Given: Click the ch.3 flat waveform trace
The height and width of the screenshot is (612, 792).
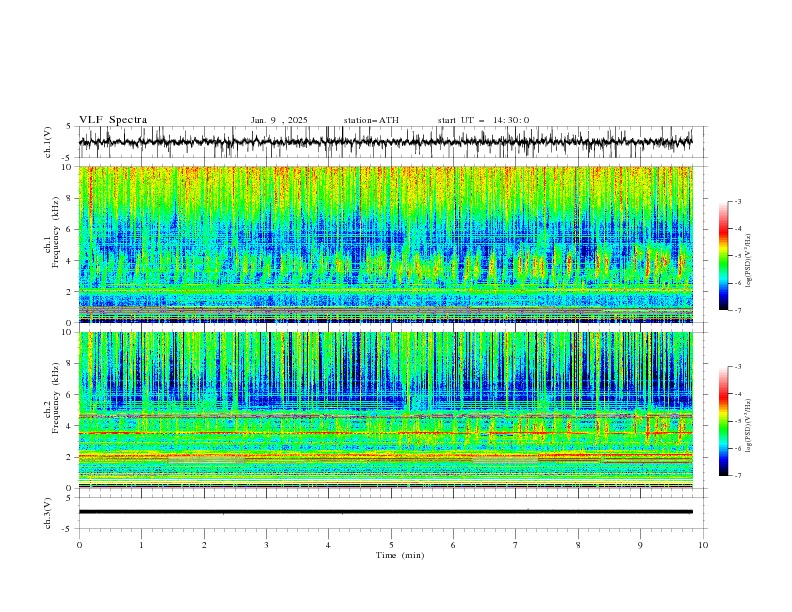Looking at the screenshot, I should click(385, 512).
